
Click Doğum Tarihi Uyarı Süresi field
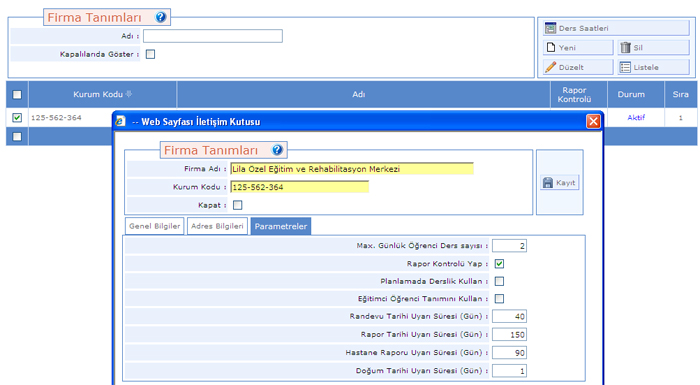coord(509,371)
